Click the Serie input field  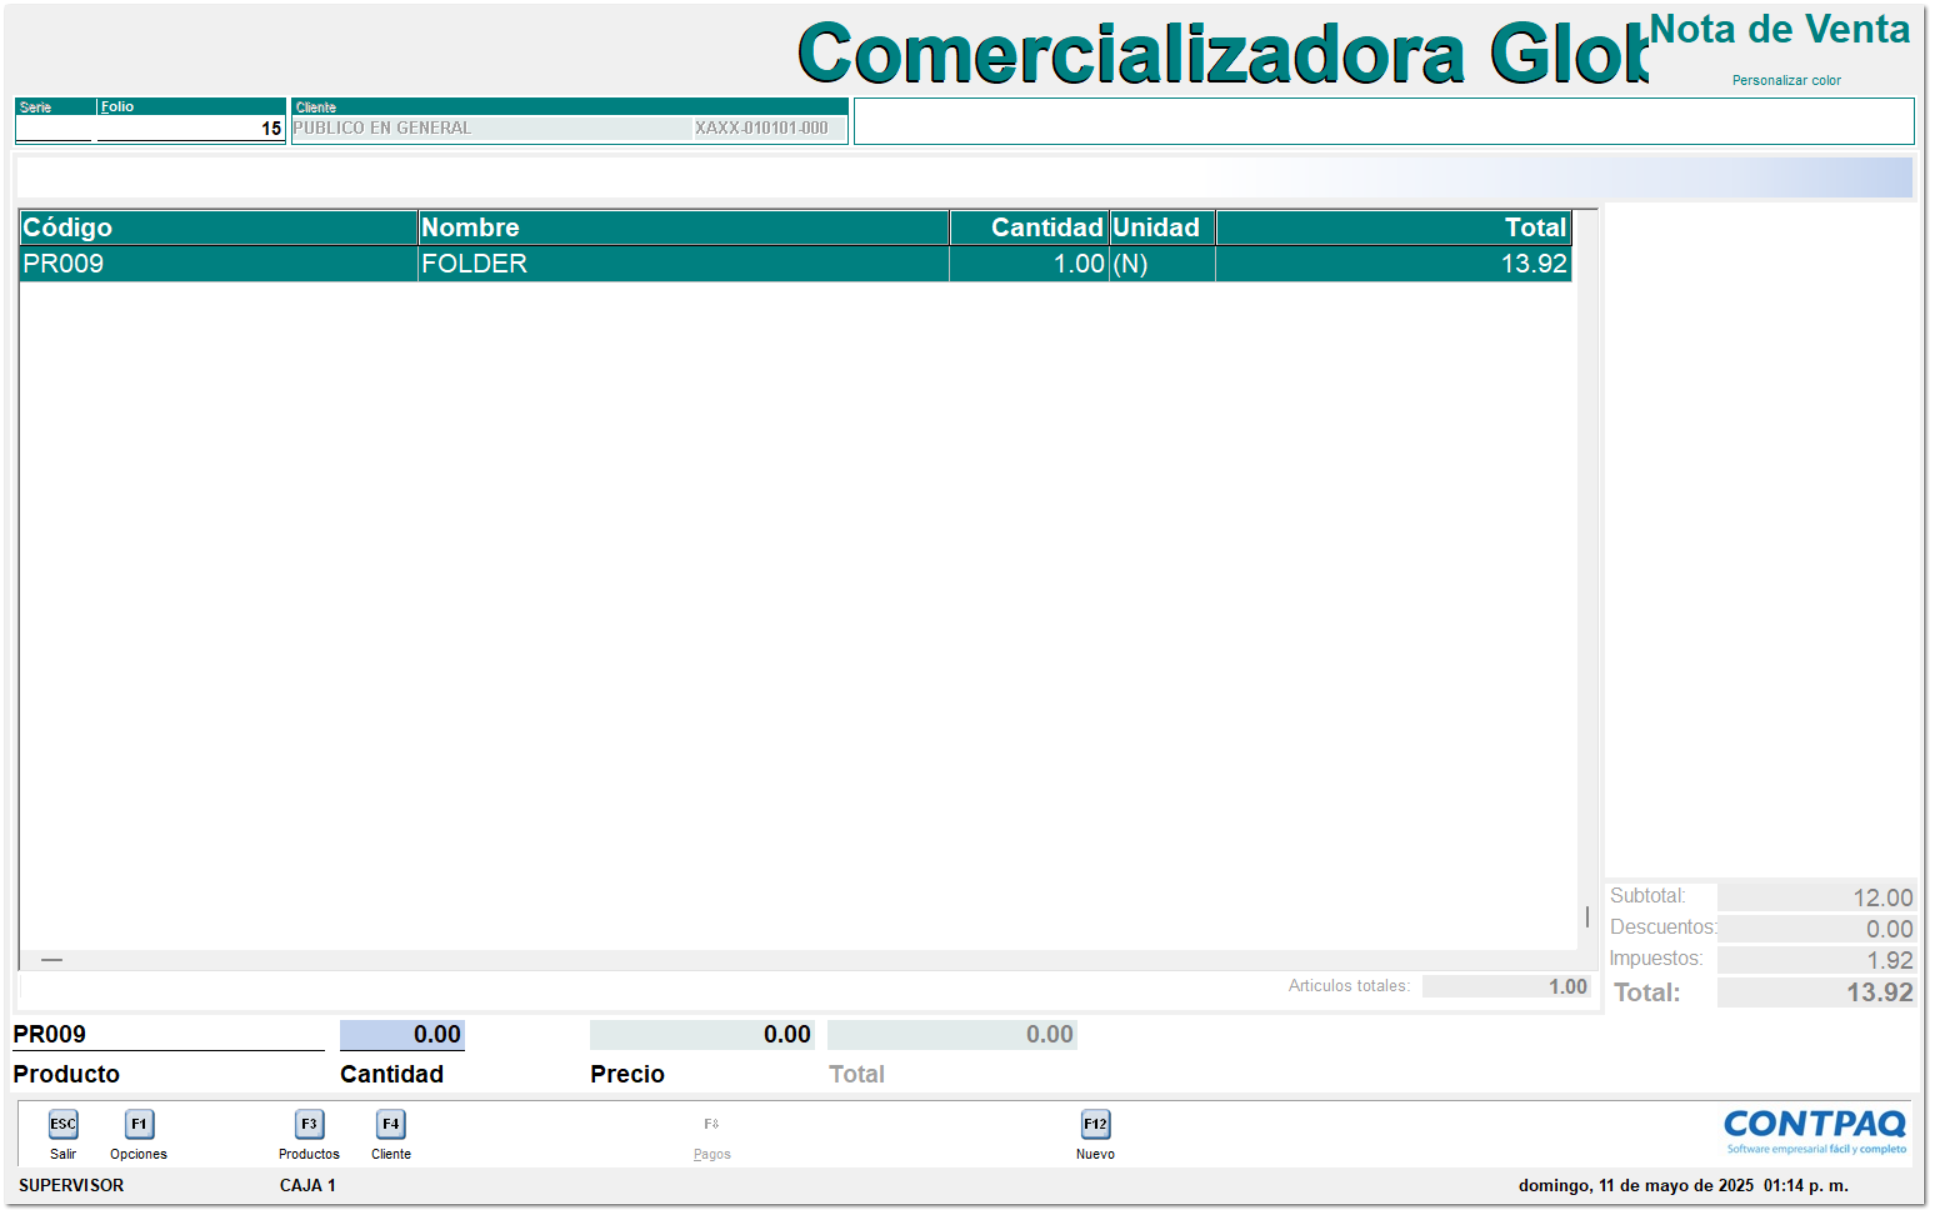(x=52, y=127)
